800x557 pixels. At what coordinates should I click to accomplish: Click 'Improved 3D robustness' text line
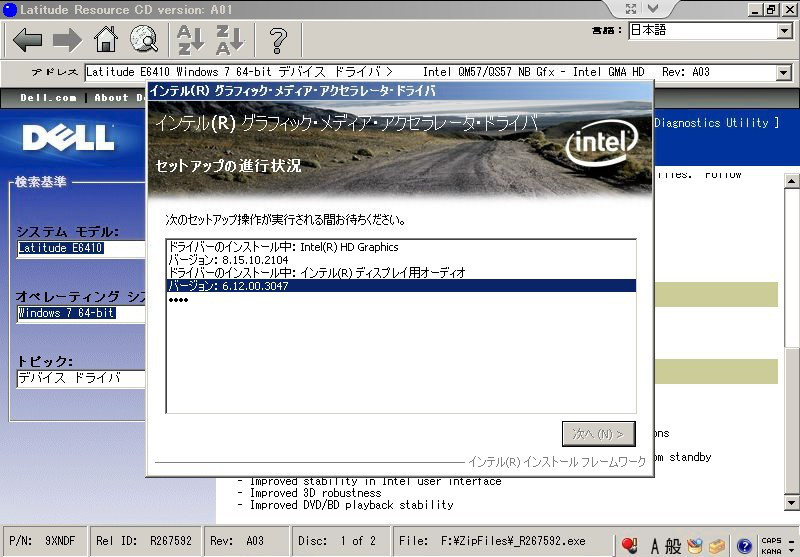[x=315, y=493]
